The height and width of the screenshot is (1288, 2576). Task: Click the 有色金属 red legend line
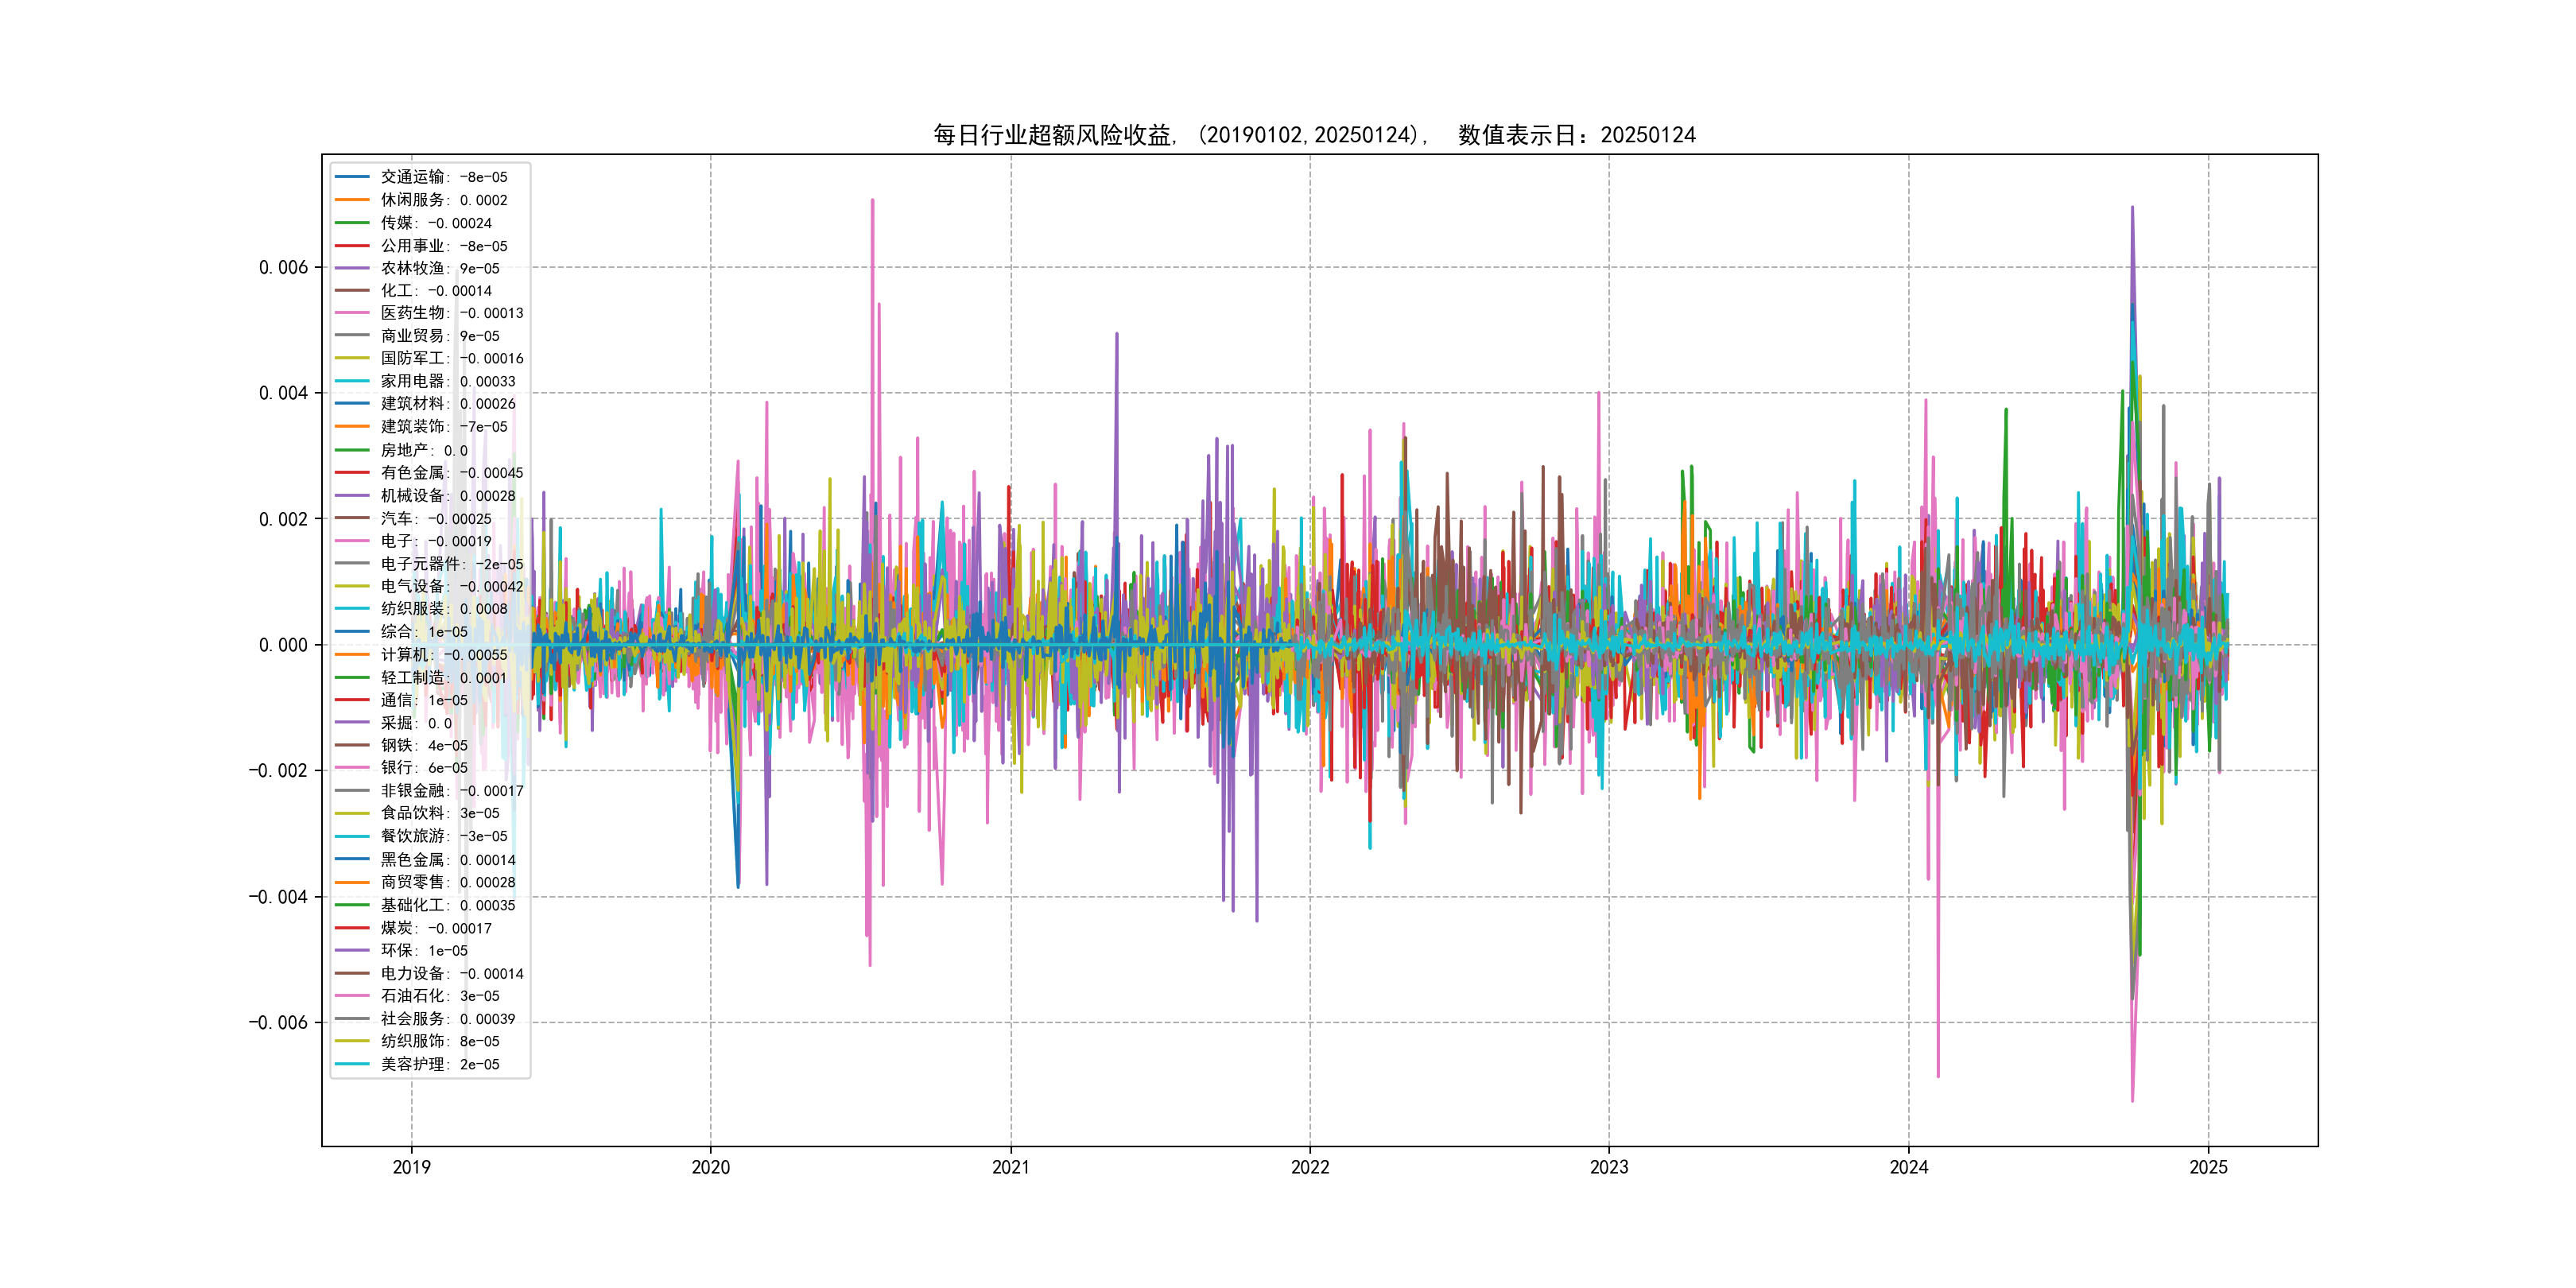click(x=352, y=473)
